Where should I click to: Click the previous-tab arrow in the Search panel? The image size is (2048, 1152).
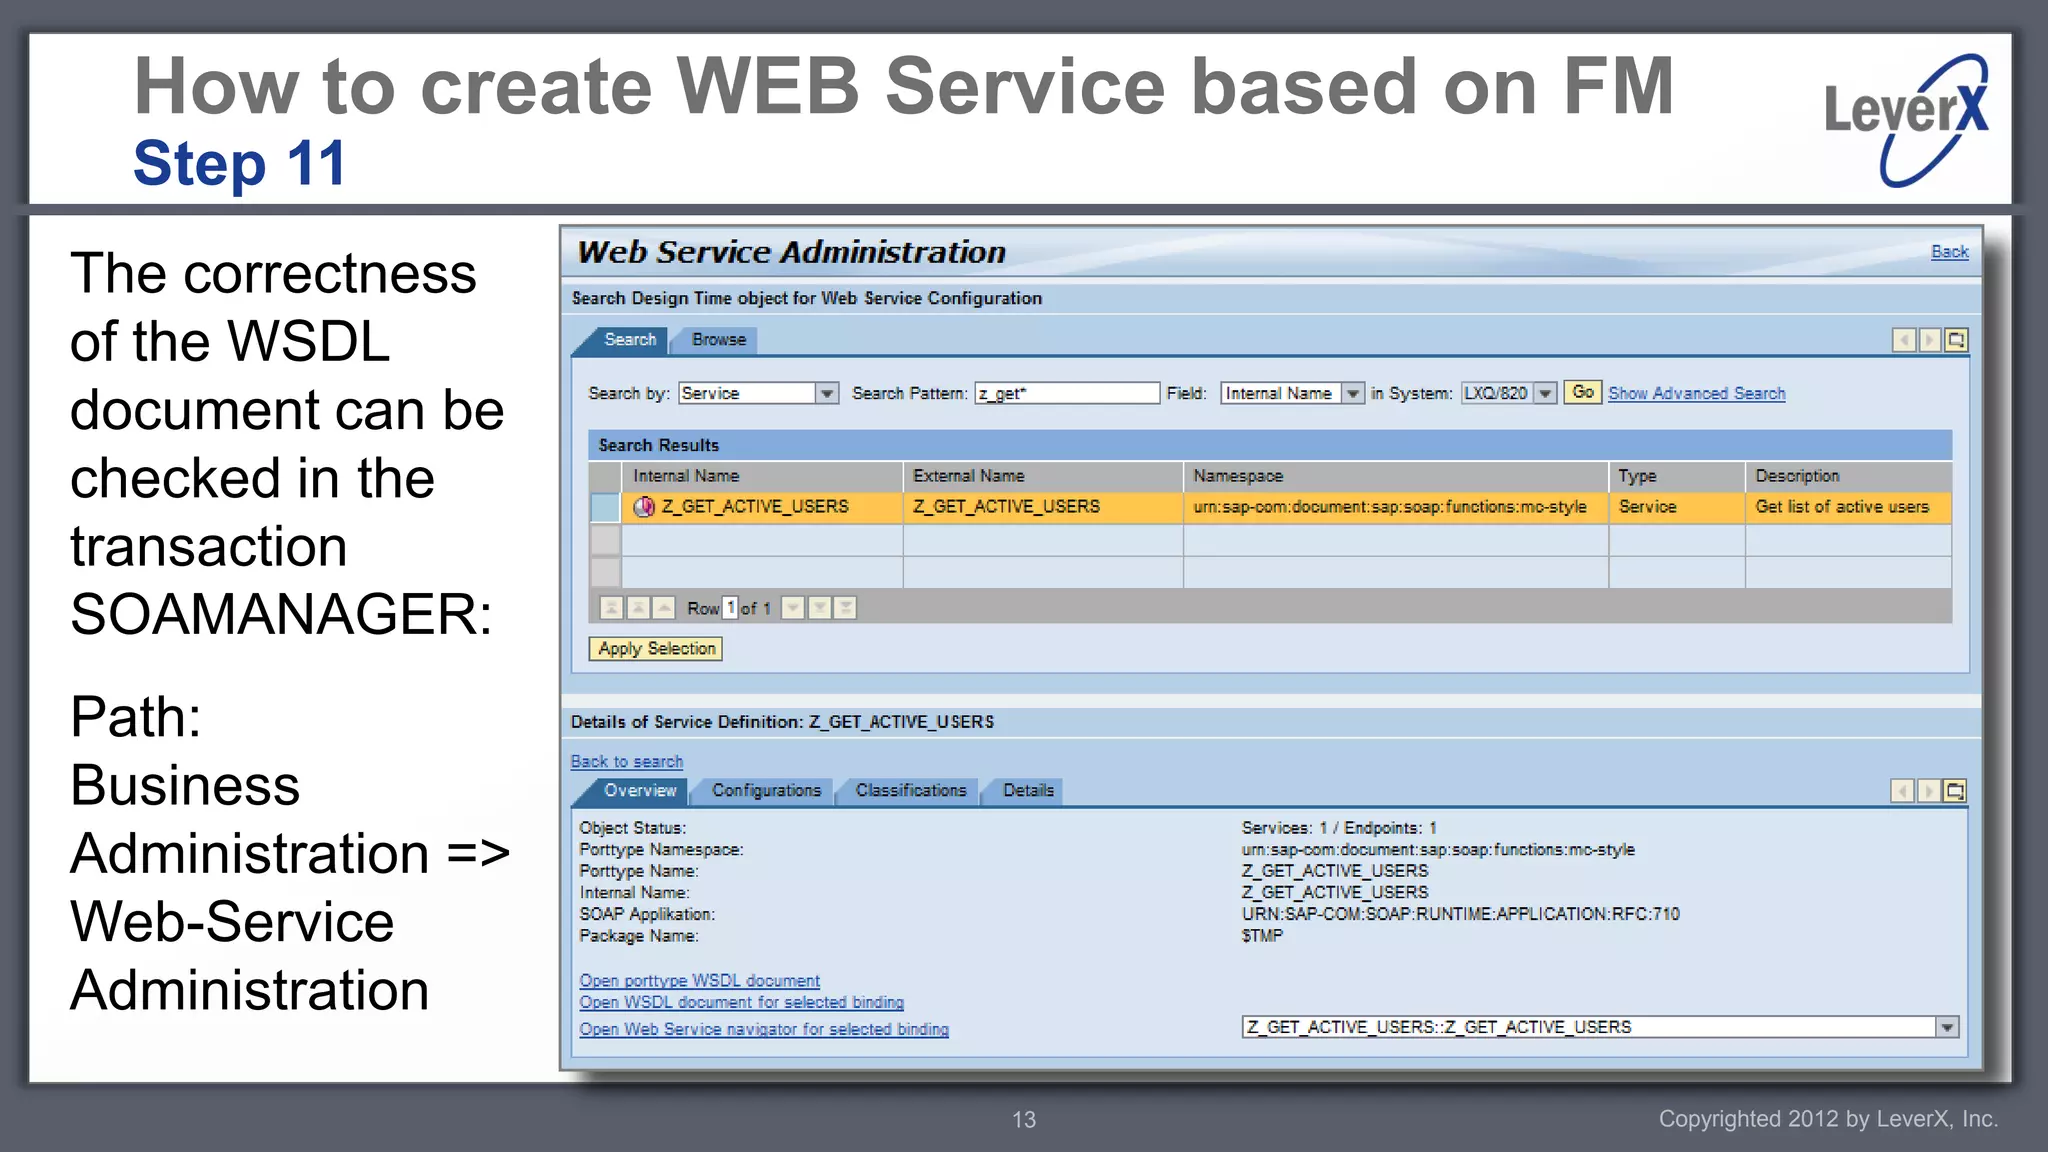click(1904, 341)
